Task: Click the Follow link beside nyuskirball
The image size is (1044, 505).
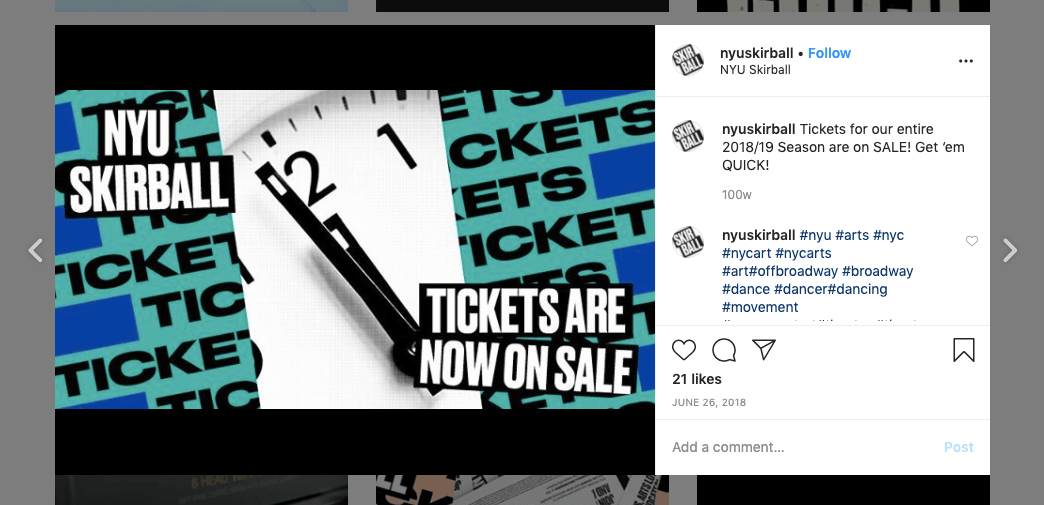Action: coord(829,53)
